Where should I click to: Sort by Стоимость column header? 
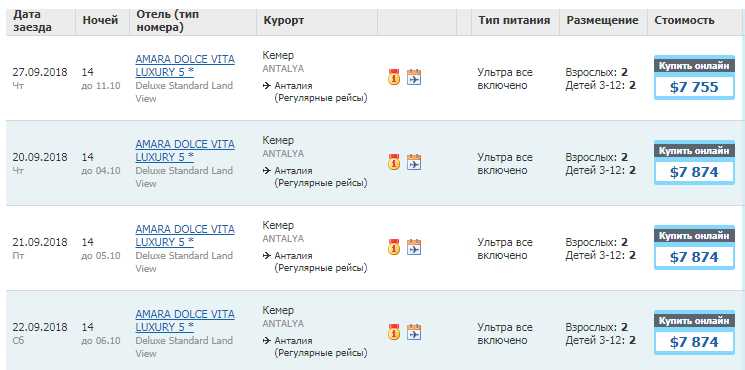[x=684, y=20]
